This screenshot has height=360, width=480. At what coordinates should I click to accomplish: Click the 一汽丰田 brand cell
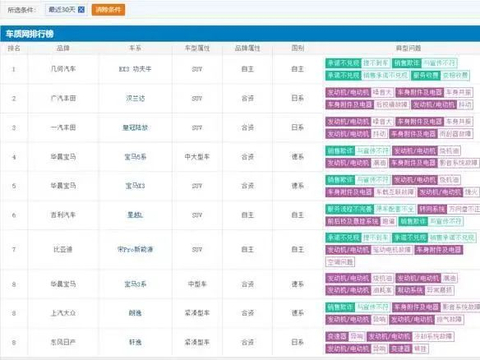63,127
